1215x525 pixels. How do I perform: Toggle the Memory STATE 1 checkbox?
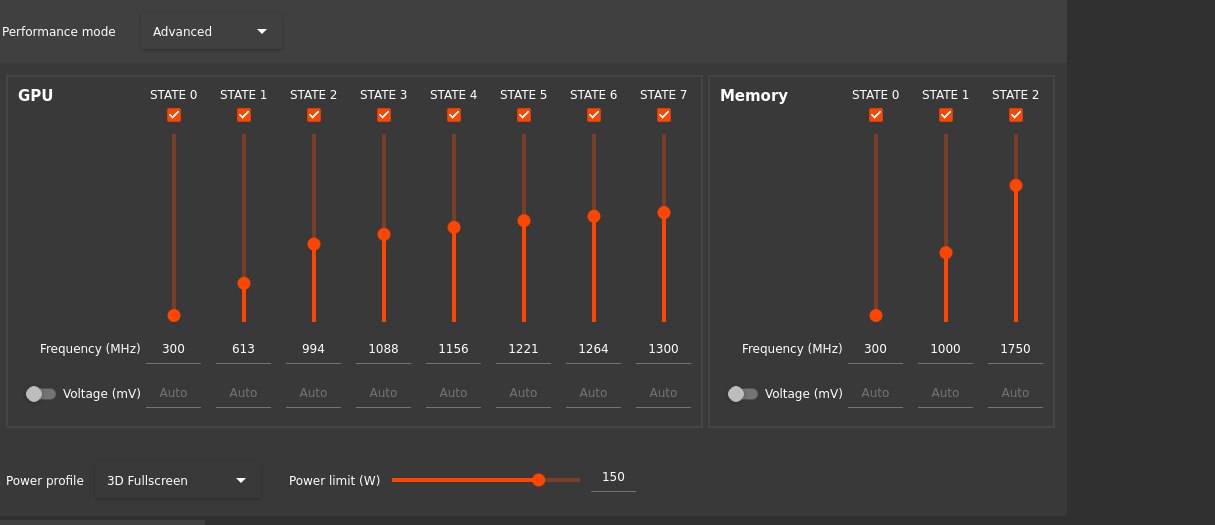point(946,115)
